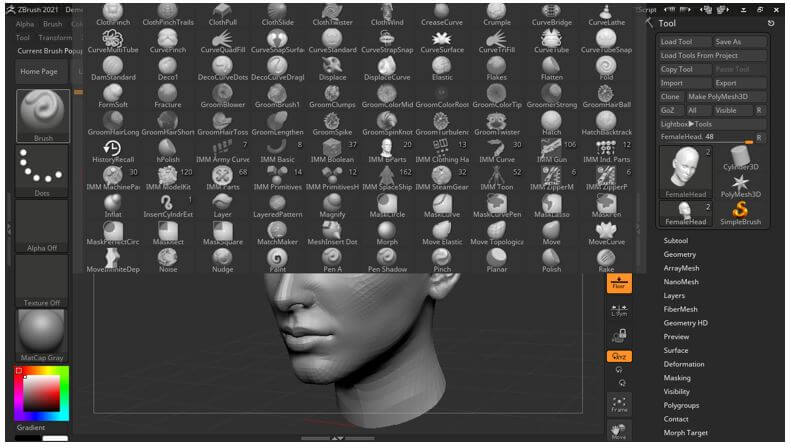Screen dimensions: 791x448
Task: Open the ArrayMesh section
Action: tap(681, 268)
